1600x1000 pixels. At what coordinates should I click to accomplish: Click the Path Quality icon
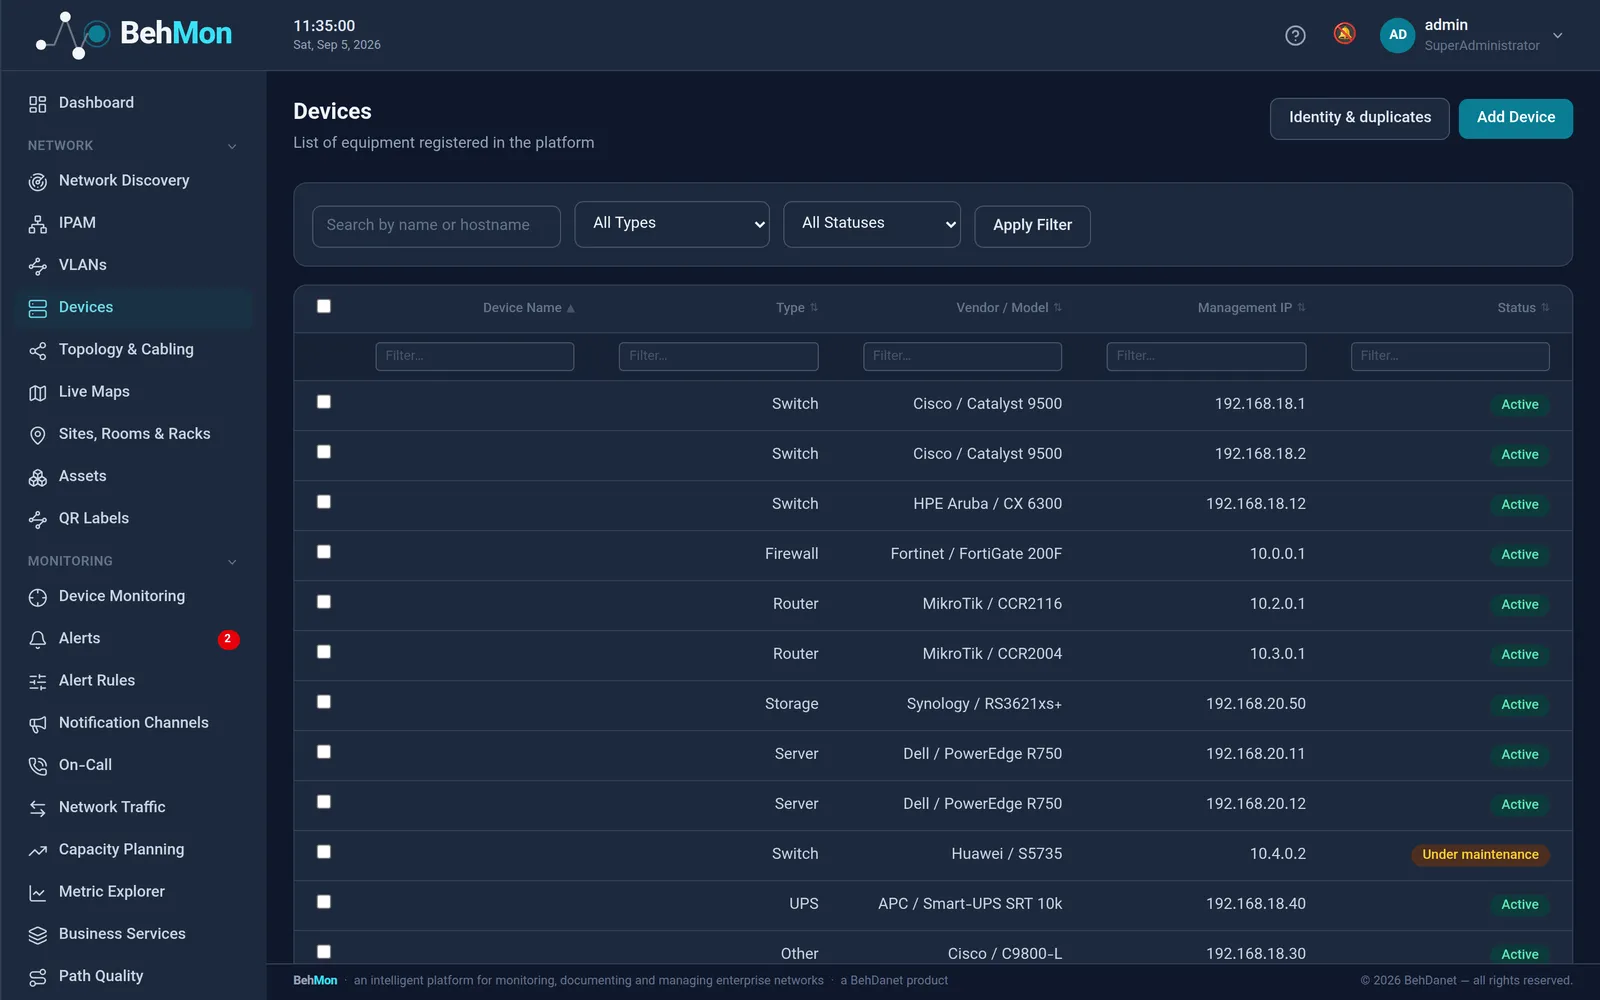[x=38, y=977]
